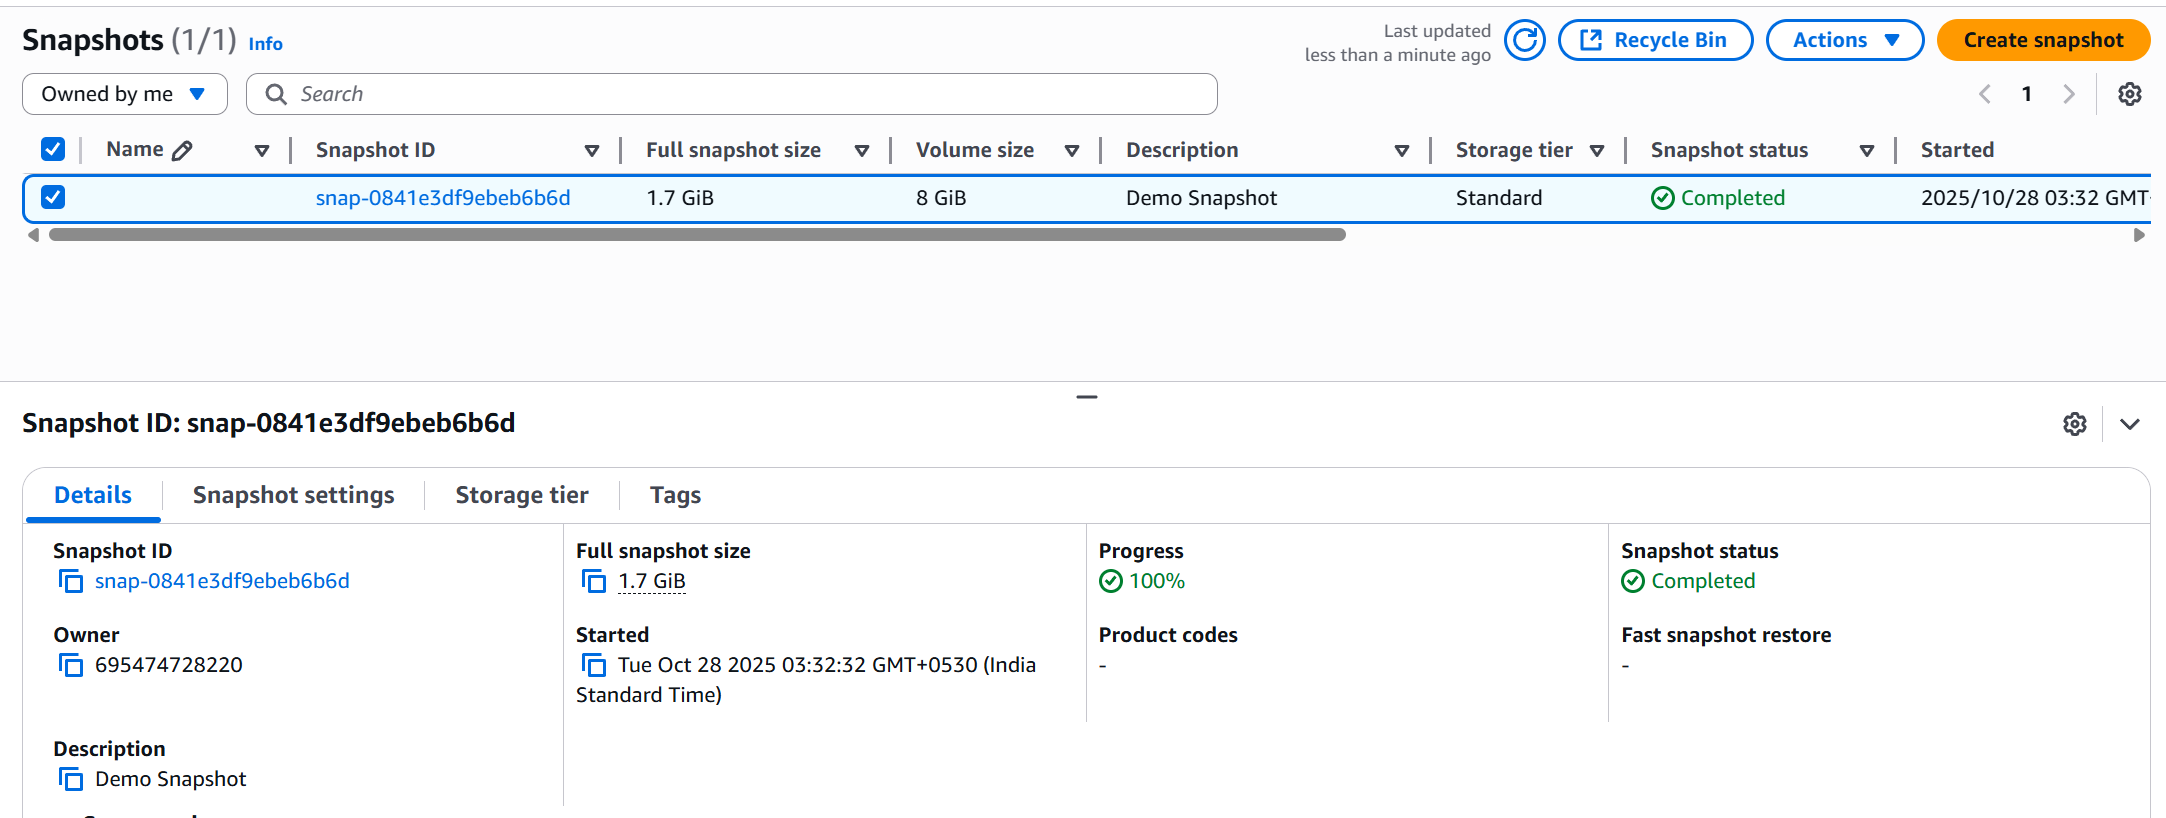Open table preferences gear icon
The image size is (2166, 818).
point(2130,94)
